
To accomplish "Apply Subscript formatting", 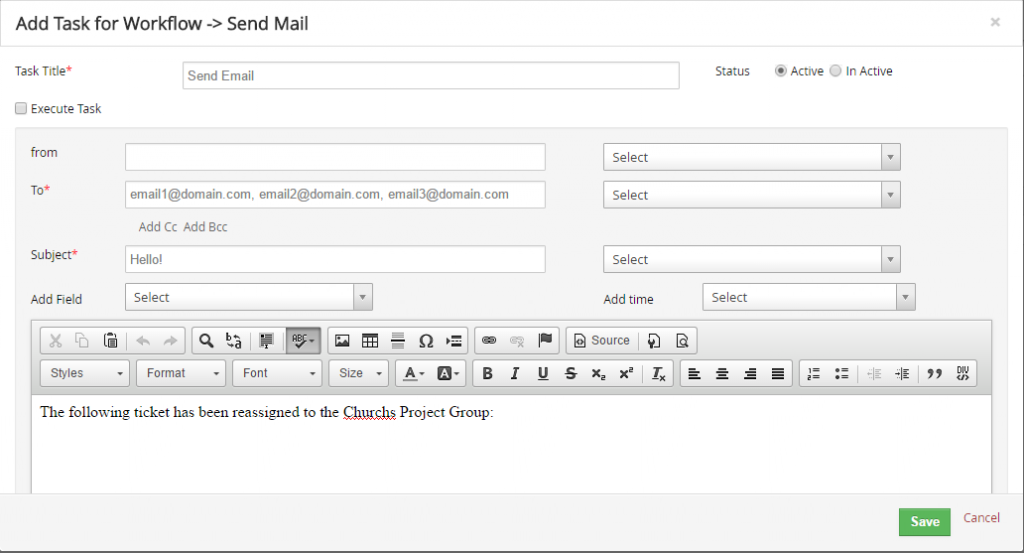I will point(598,373).
